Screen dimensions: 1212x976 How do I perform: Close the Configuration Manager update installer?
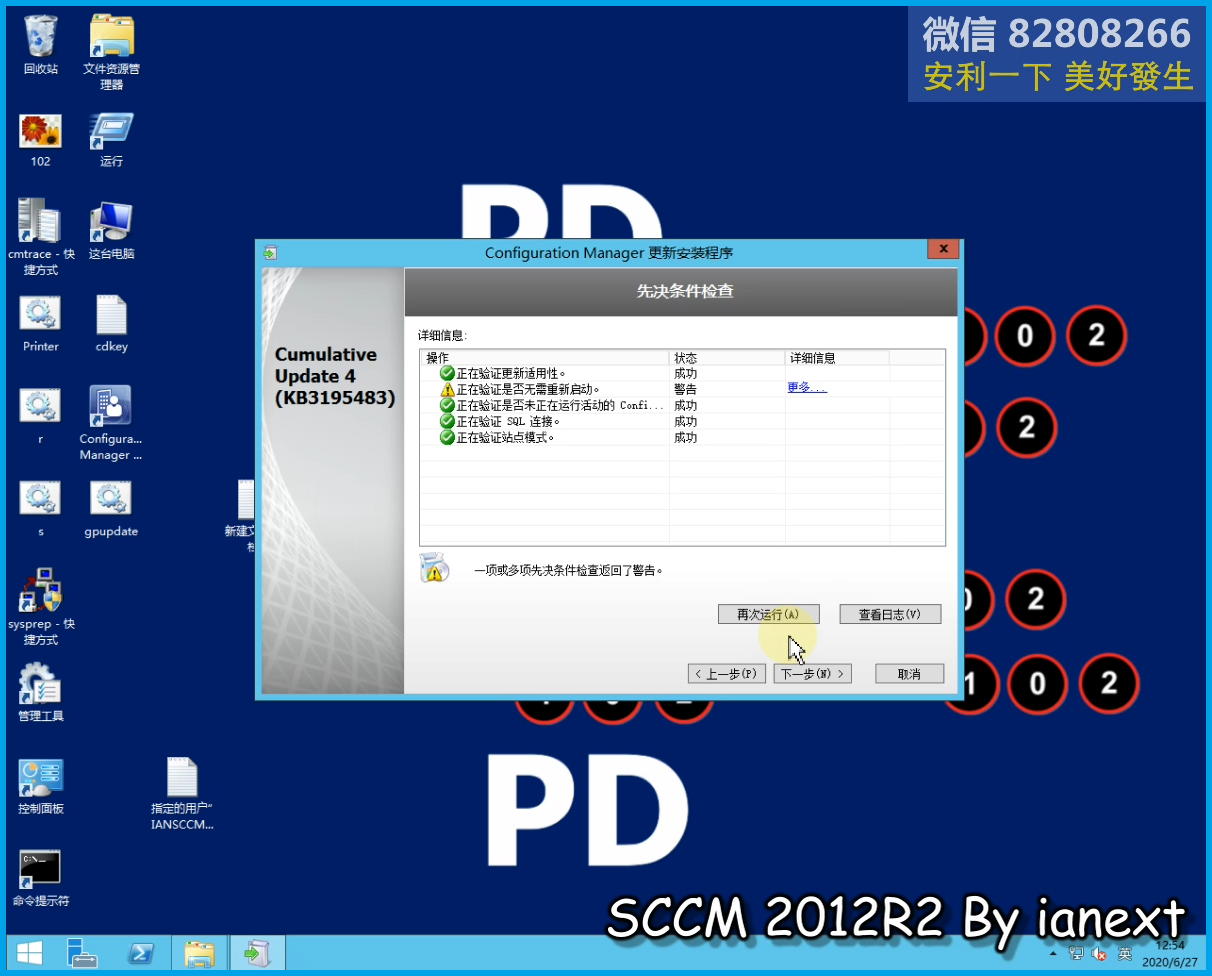[941, 249]
